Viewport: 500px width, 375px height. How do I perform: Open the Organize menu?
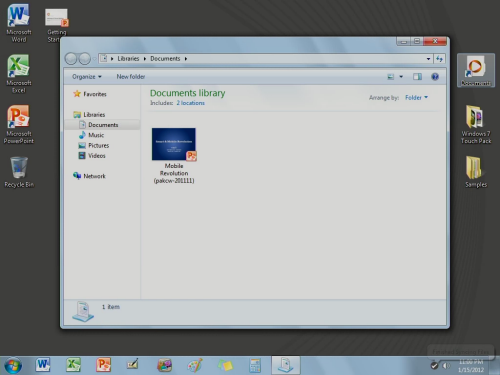(87, 77)
